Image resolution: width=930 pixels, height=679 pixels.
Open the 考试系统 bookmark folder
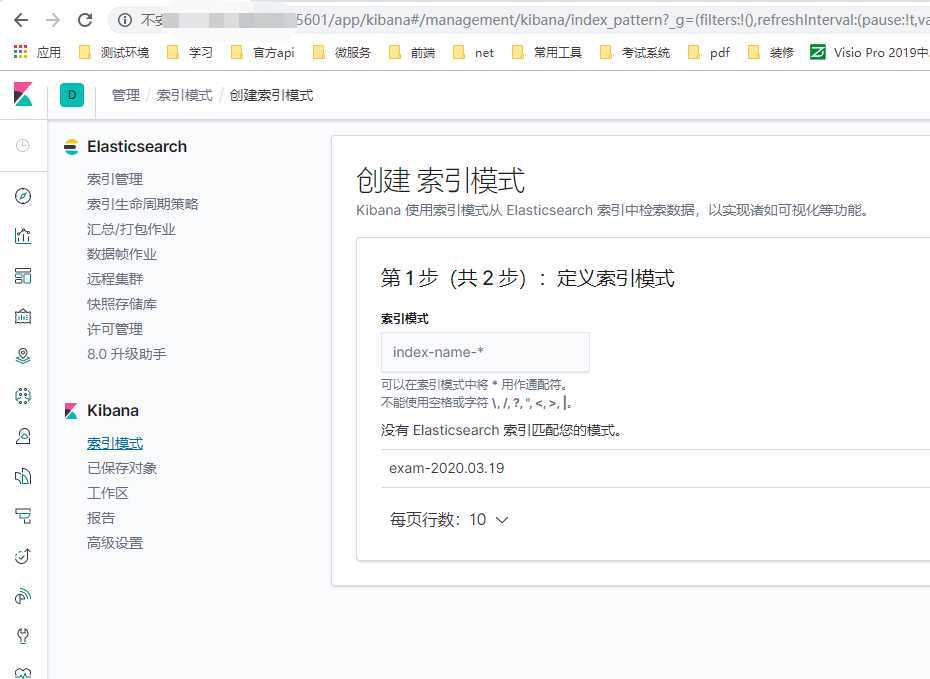[x=635, y=52]
